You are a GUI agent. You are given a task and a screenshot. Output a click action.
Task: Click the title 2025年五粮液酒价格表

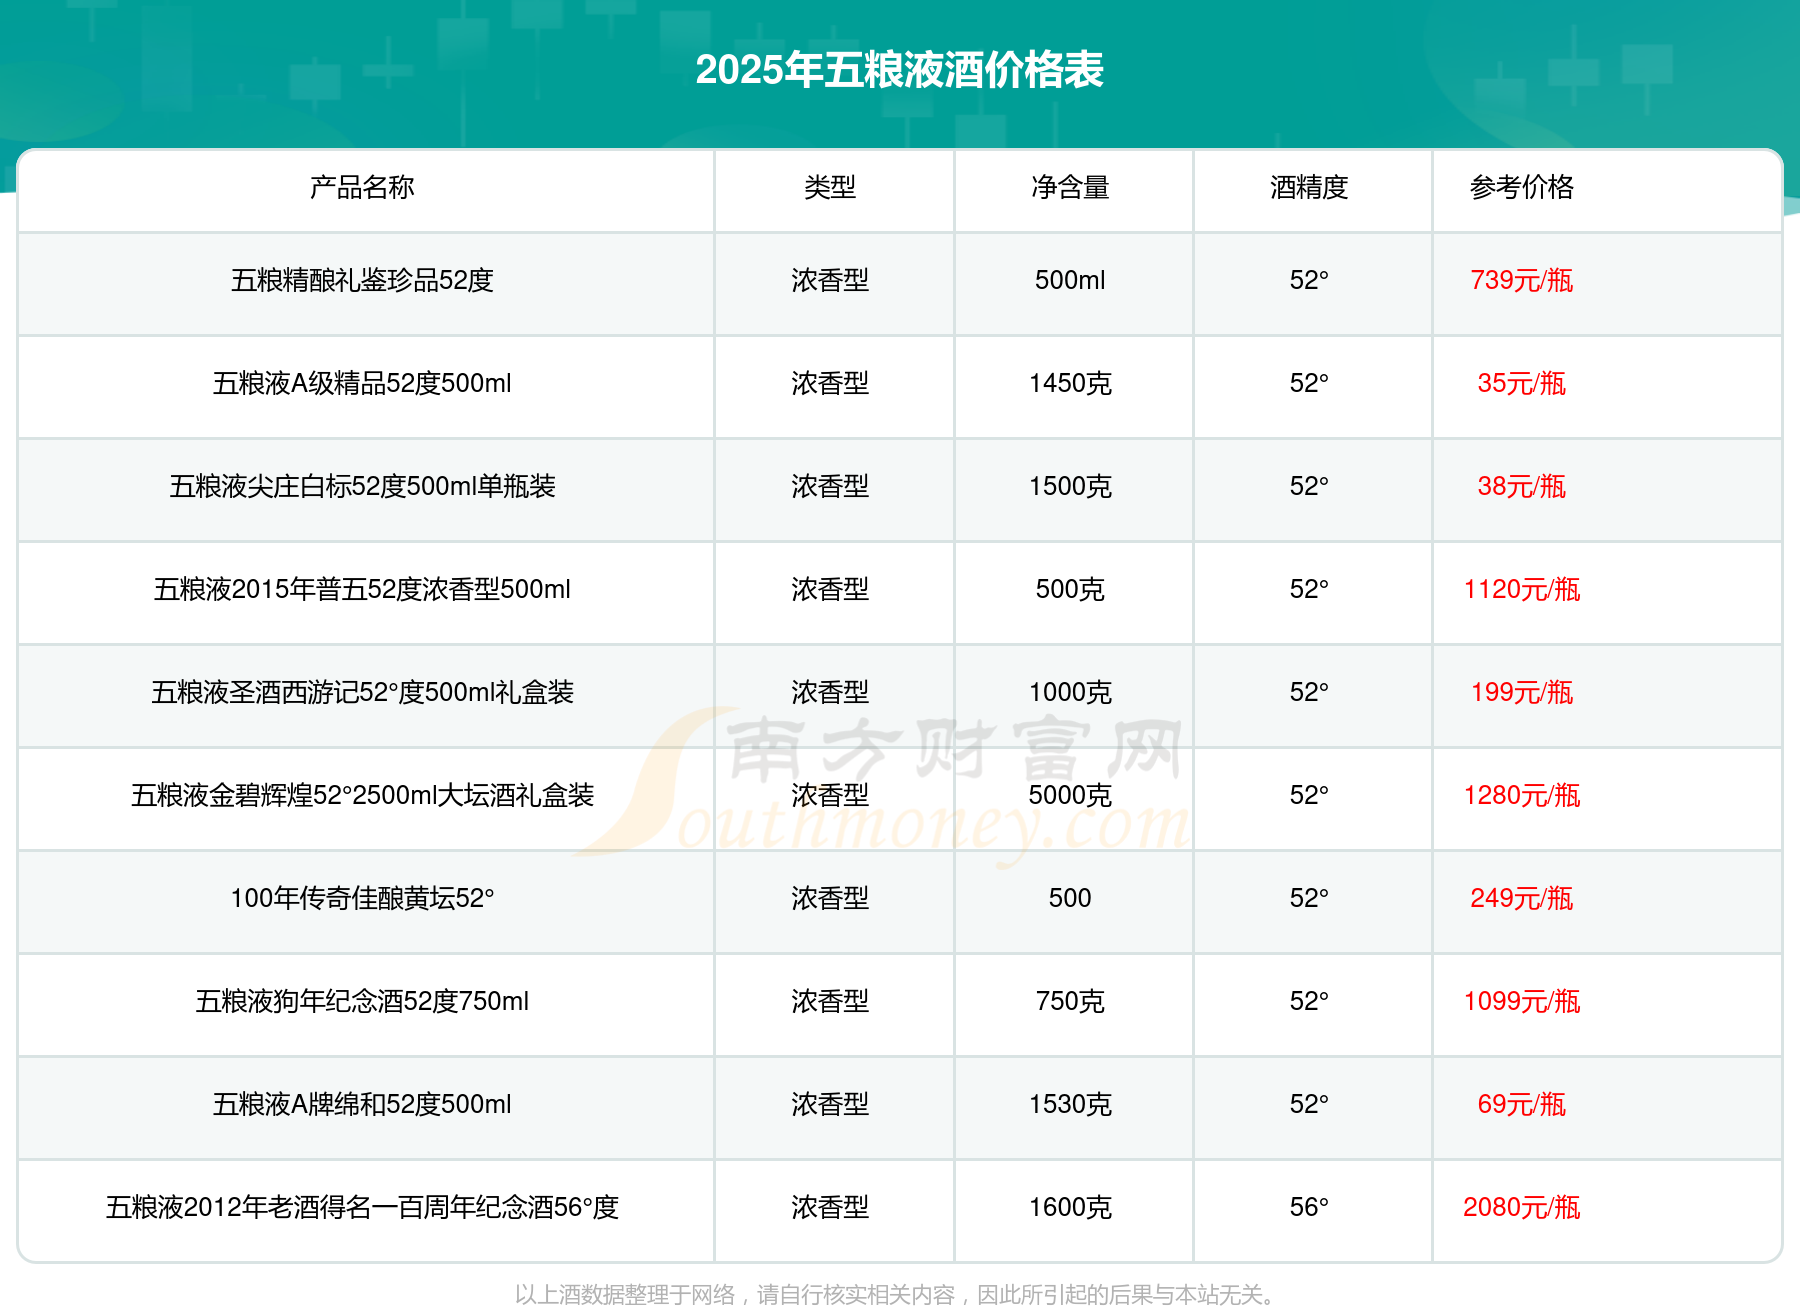(x=899, y=70)
